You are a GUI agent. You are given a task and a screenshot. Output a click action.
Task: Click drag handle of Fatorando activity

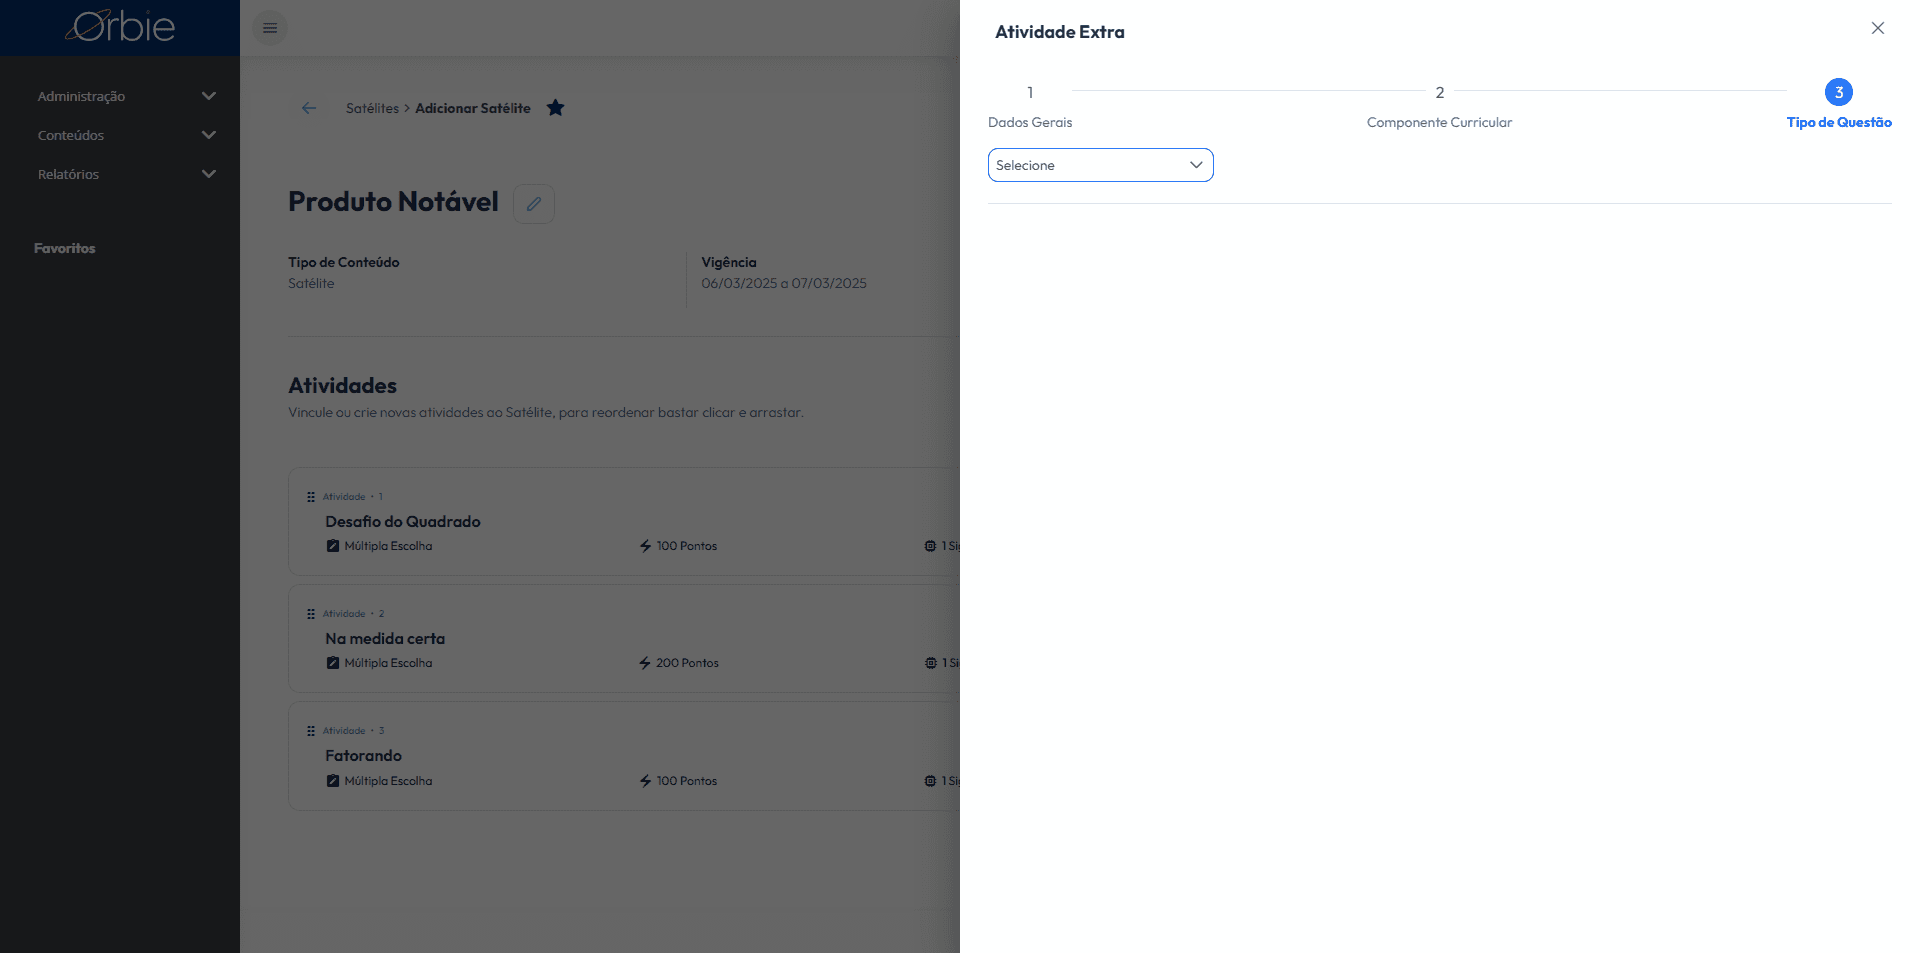point(311,731)
